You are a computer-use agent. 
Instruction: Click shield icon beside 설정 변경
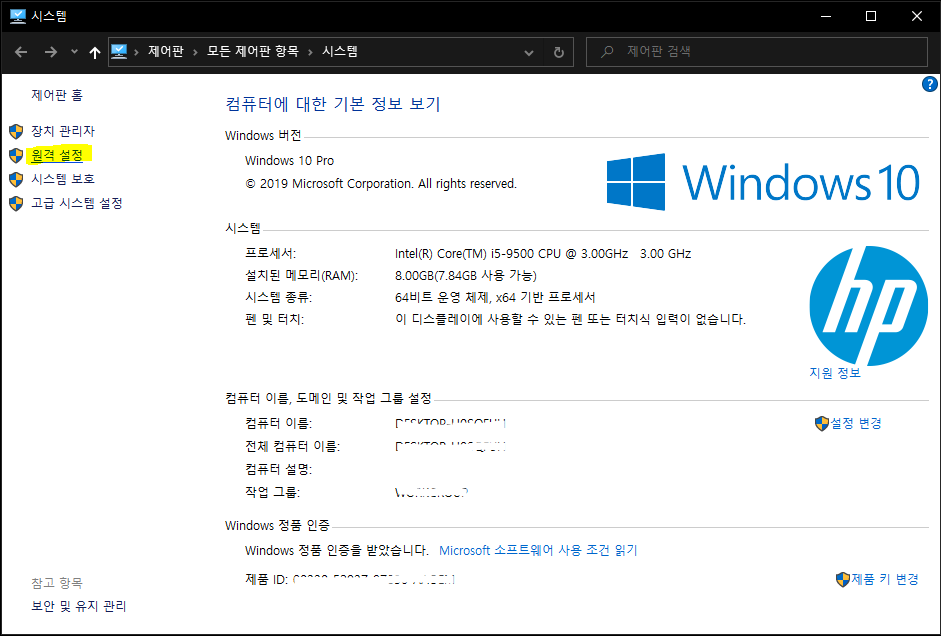click(822, 424)
